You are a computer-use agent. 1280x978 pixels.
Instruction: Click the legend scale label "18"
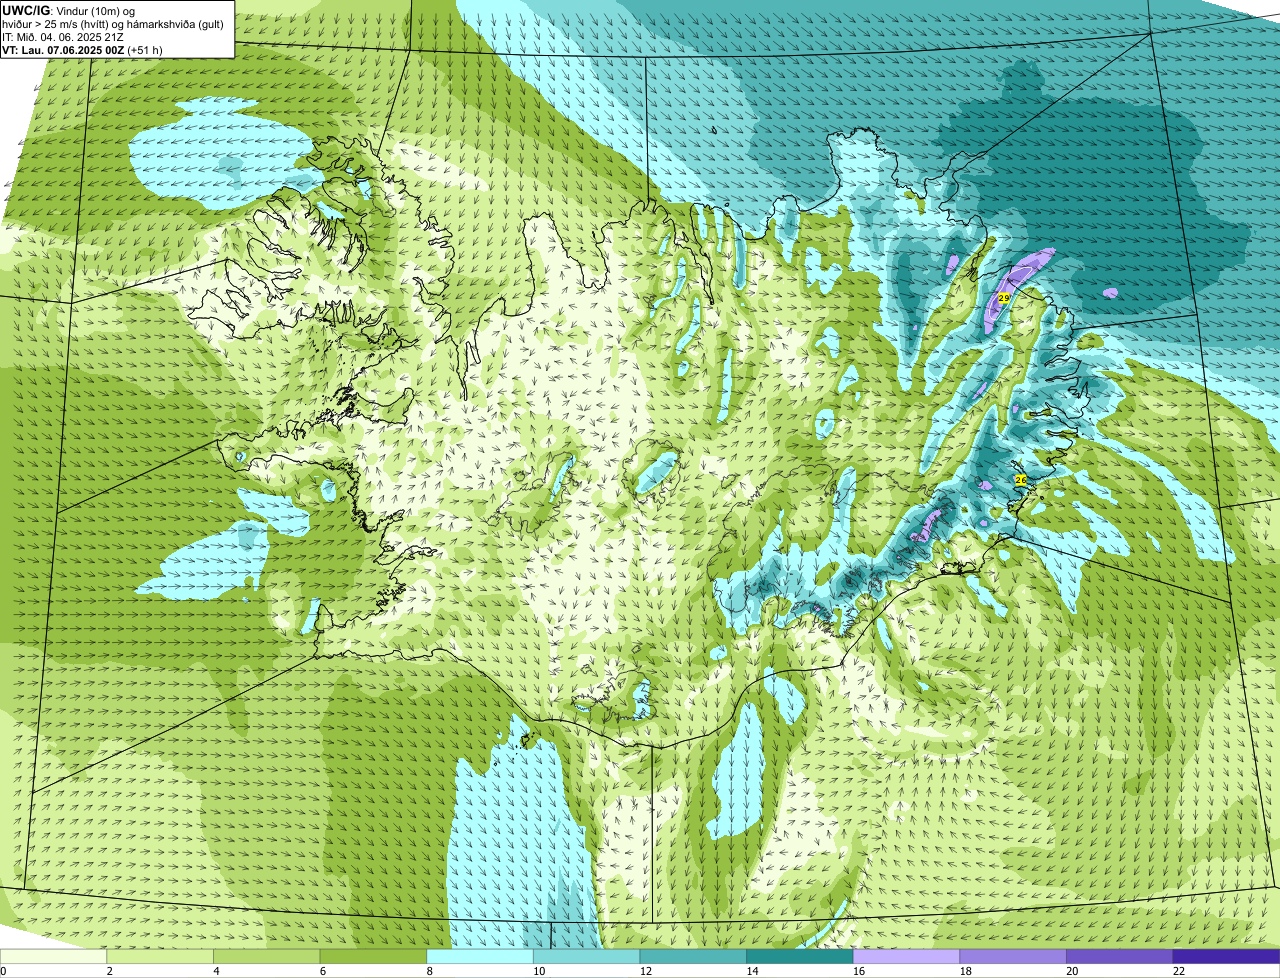965,971
